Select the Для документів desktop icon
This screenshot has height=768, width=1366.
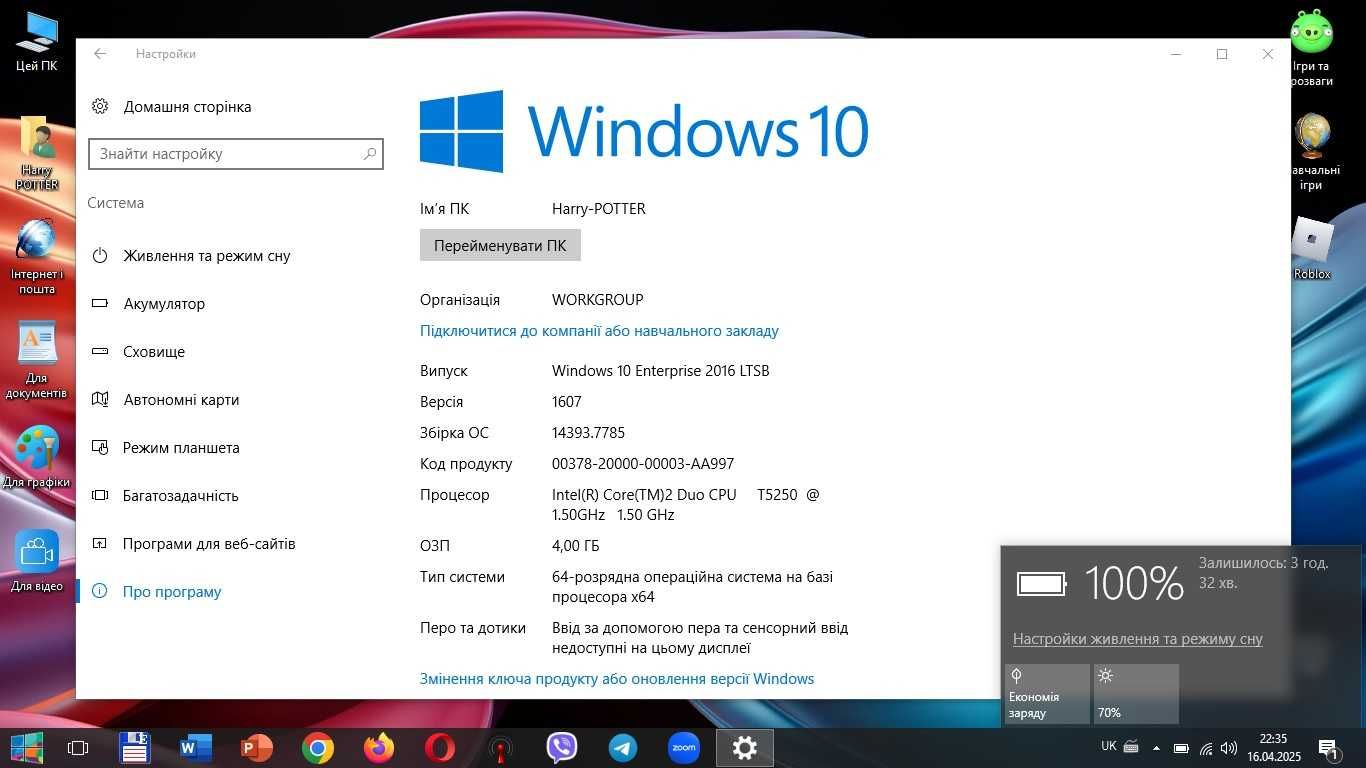[x=37, y=361]
